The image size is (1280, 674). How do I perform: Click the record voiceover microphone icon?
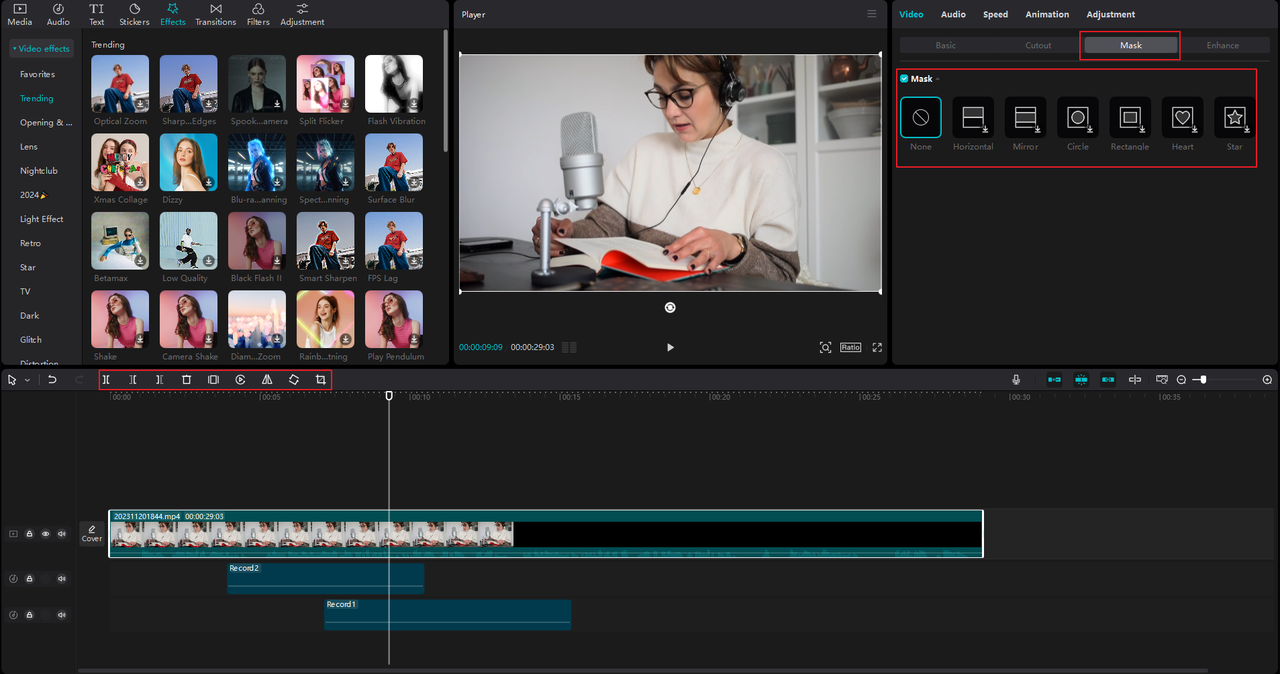(x=1016, y=380)
